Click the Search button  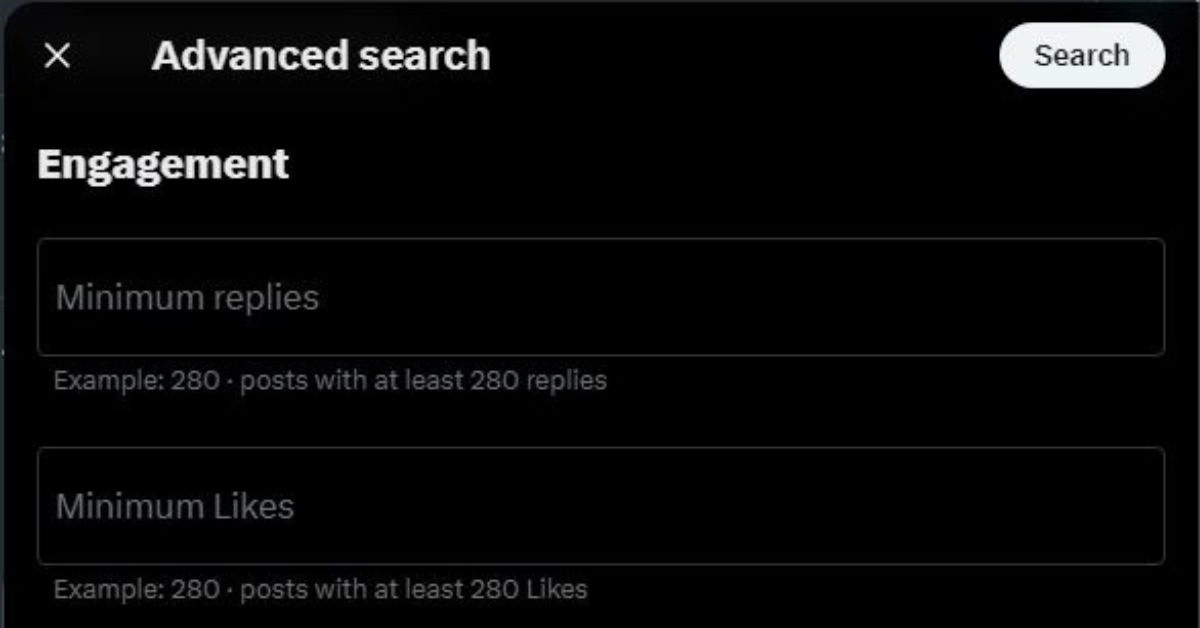click(1081, 56)
